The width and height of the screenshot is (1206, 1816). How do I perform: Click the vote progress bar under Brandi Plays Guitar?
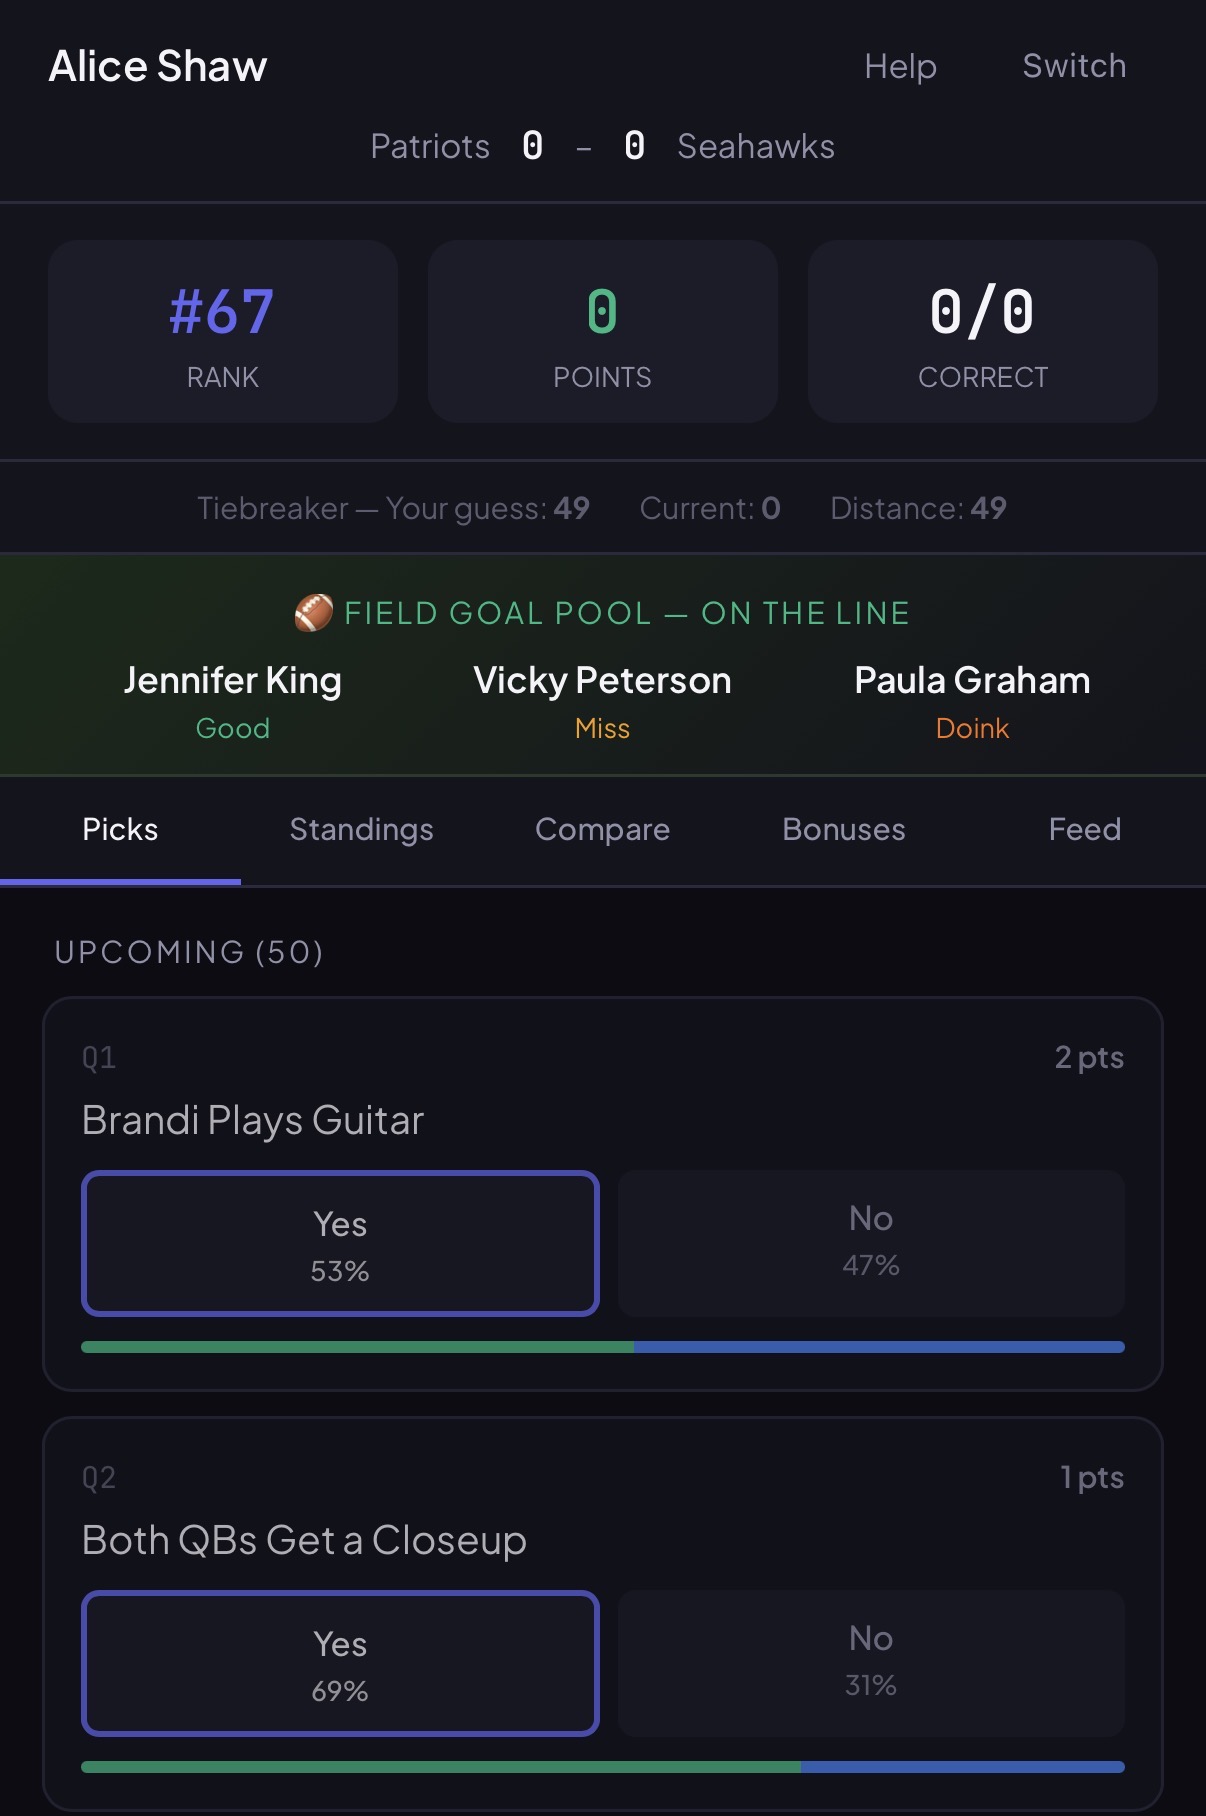[x=602, y=1347]
